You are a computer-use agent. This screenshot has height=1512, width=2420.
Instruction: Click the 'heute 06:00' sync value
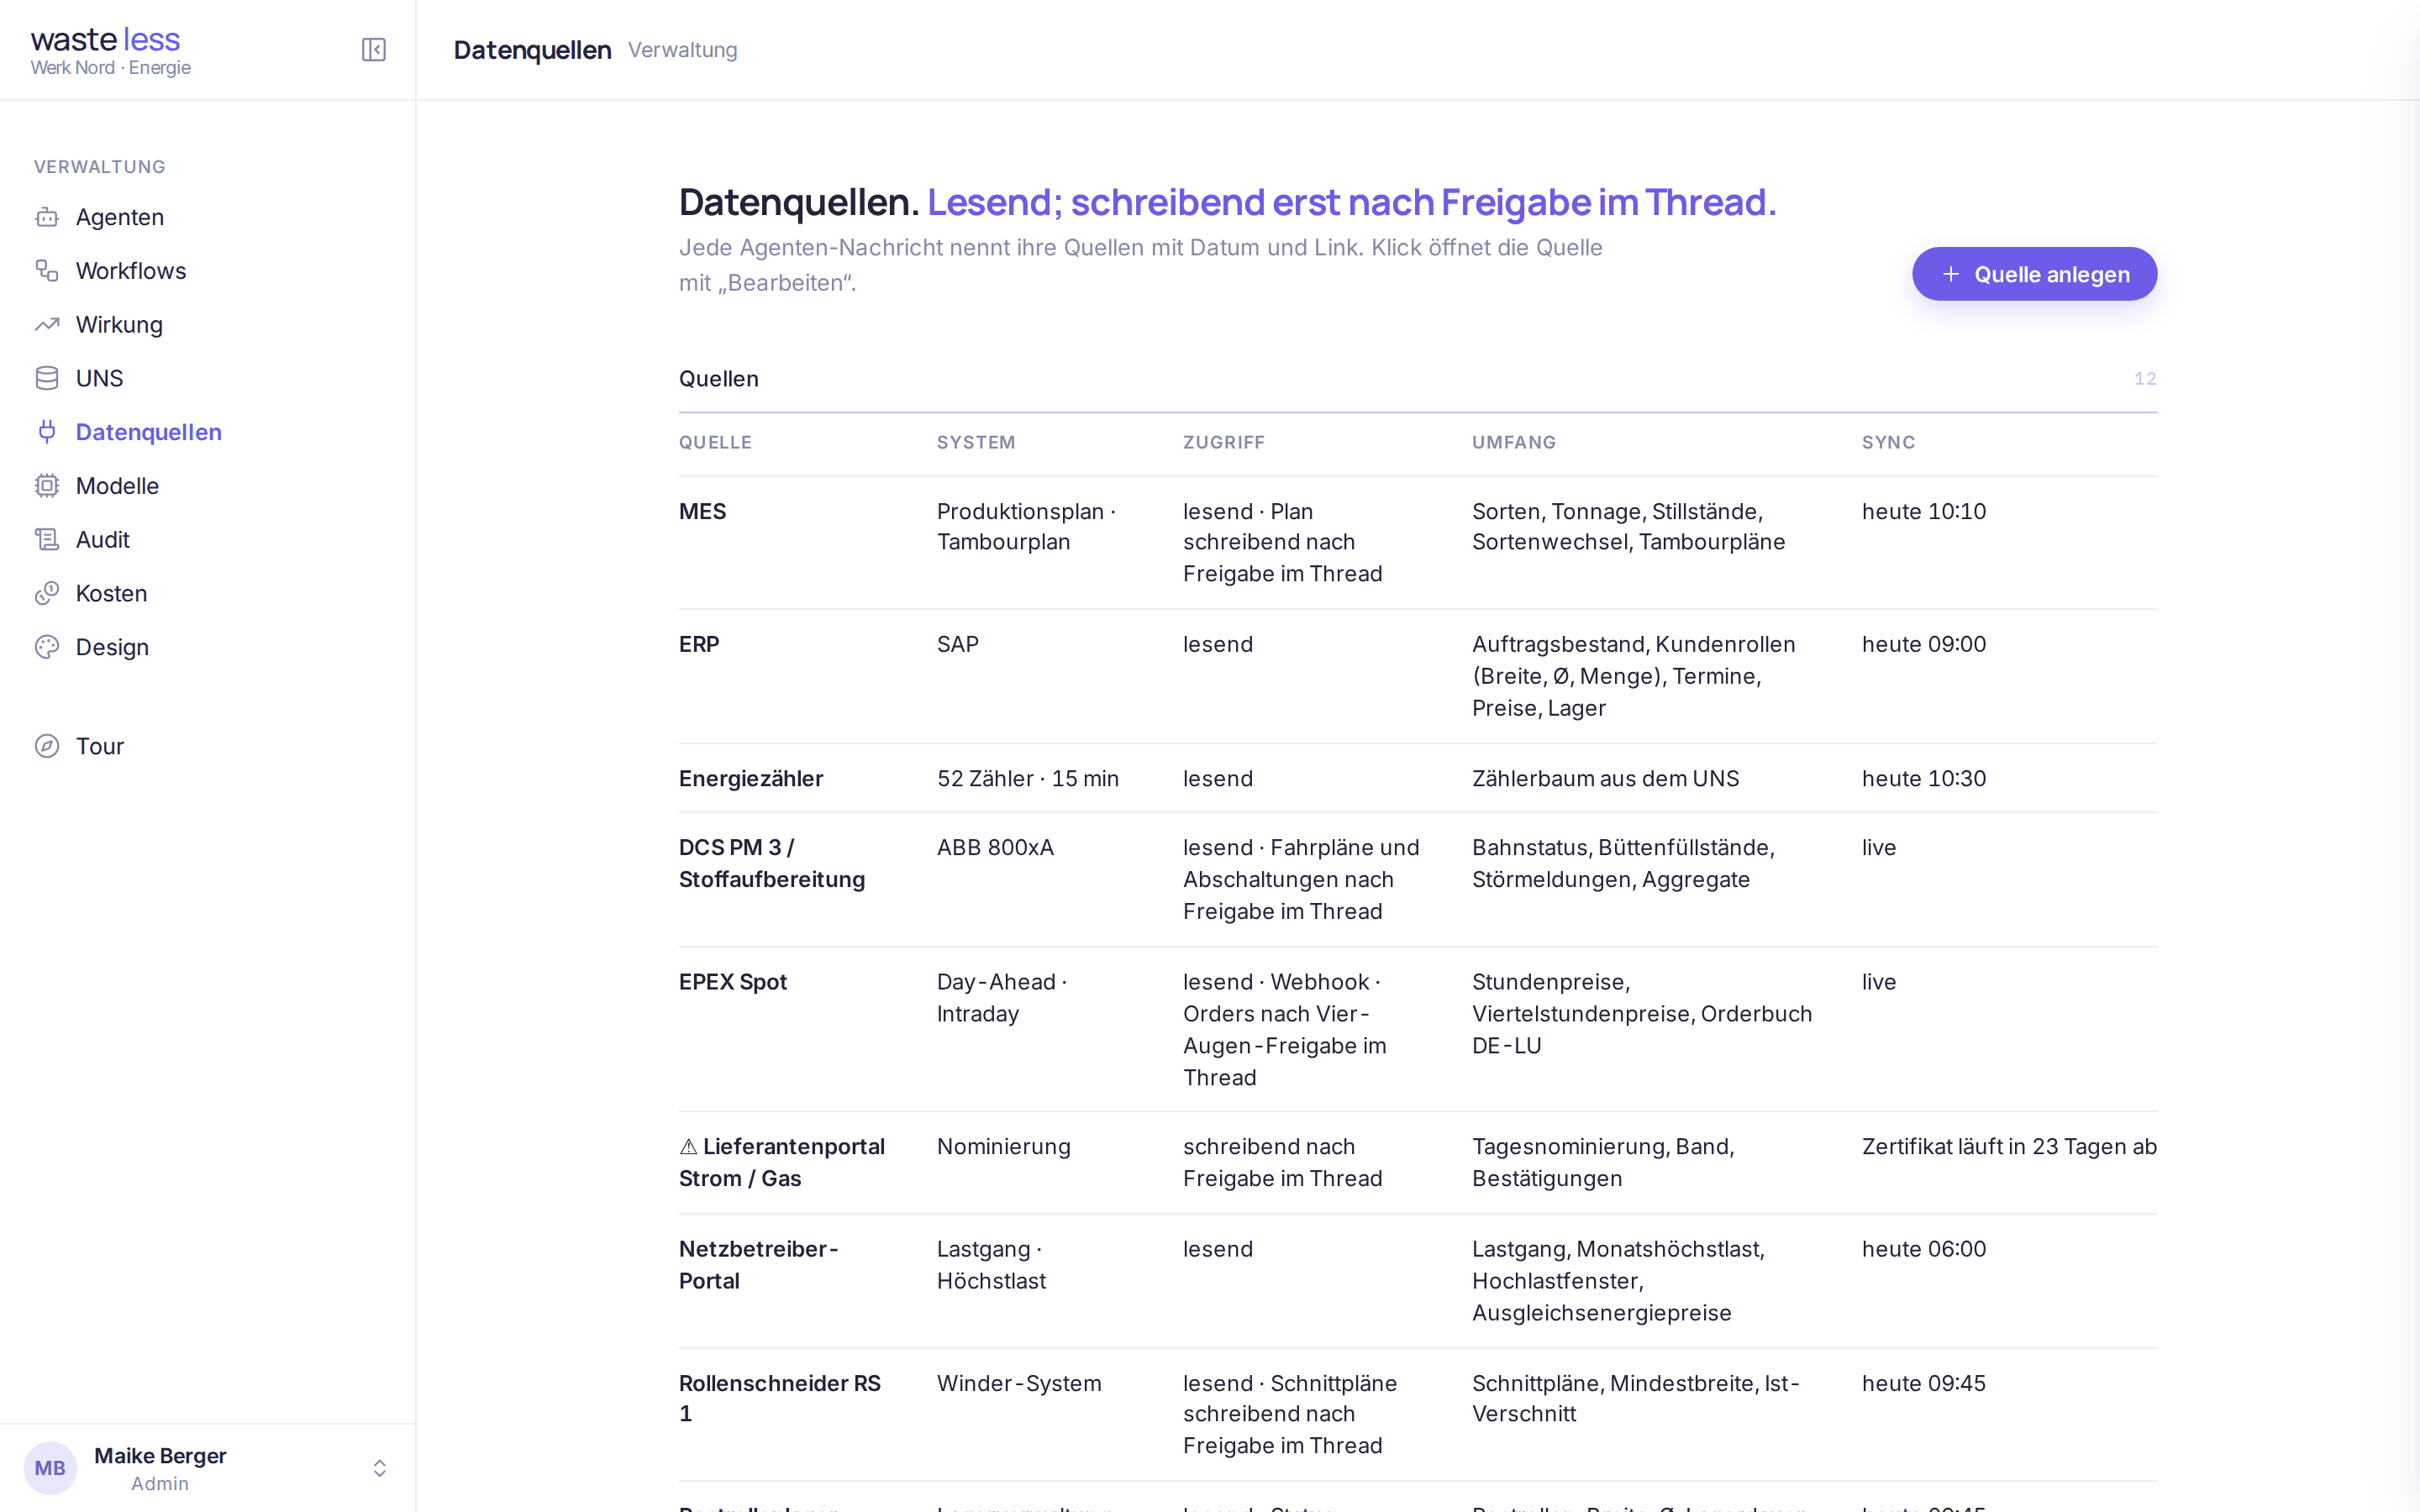coord(1924,1250)
